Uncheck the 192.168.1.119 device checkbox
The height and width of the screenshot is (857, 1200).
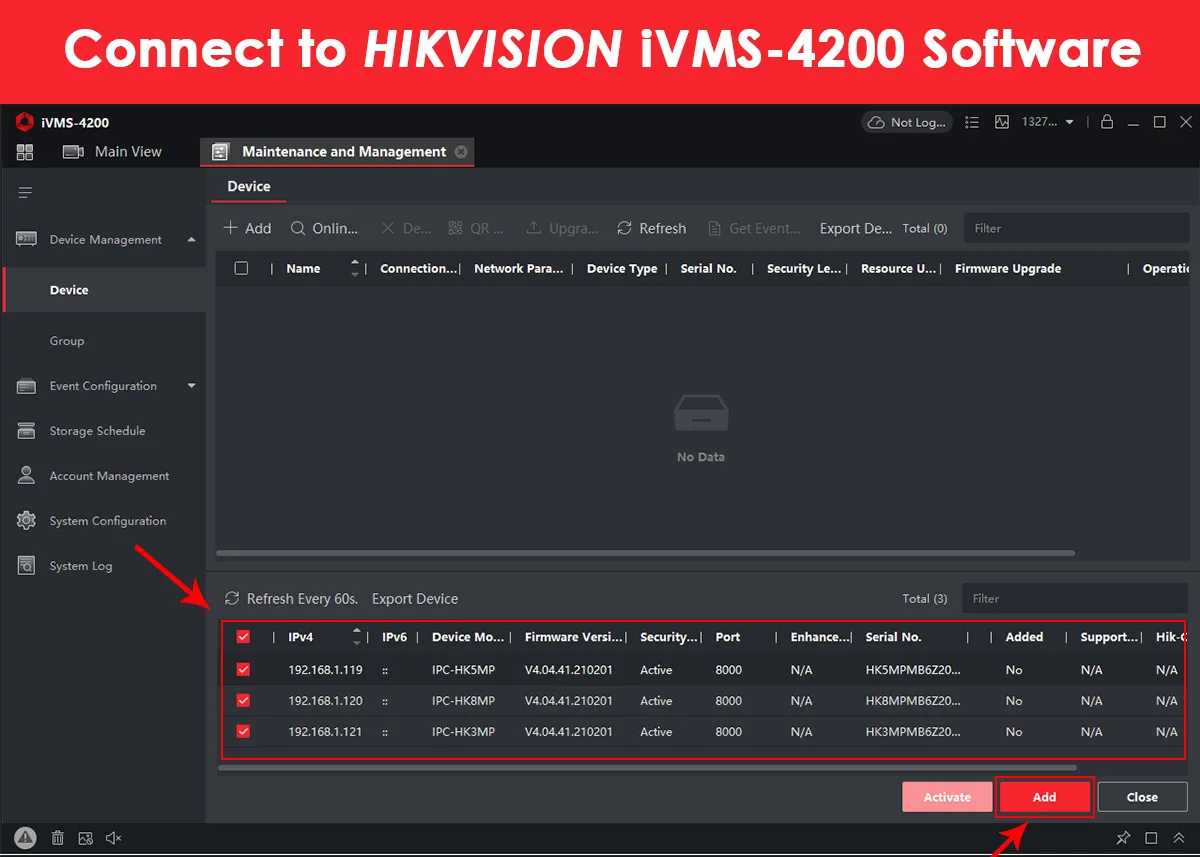pyautogui.click(x=243, y=669)
